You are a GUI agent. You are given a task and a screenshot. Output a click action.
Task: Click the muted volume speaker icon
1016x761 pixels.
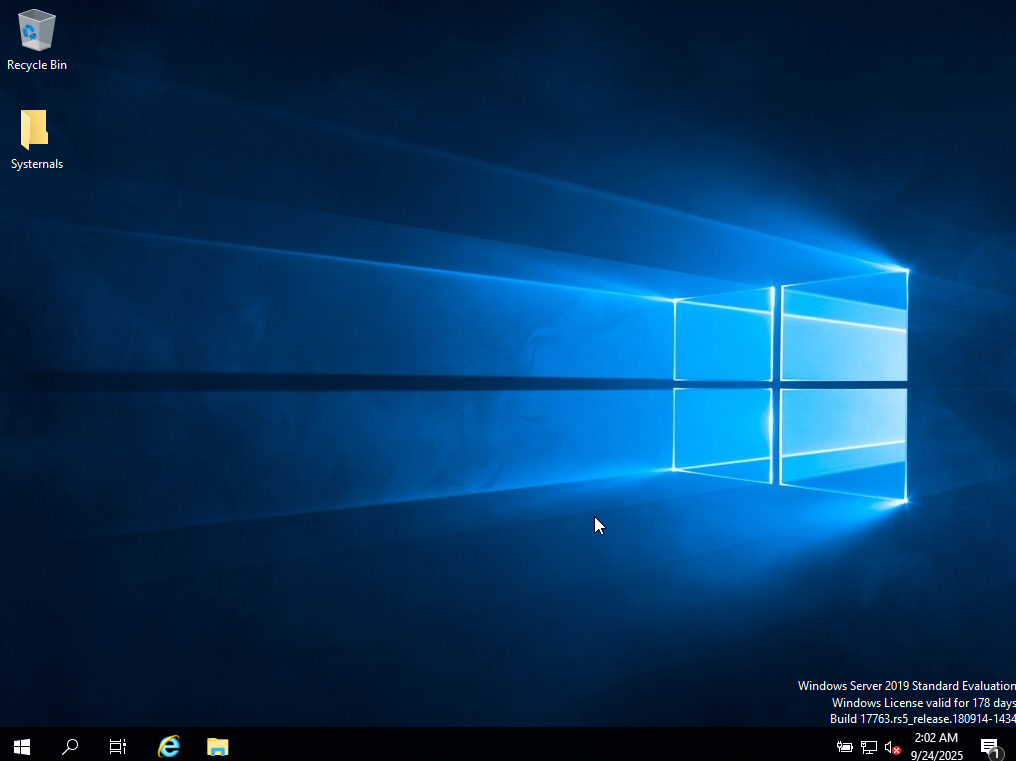[x=892, y=747]
